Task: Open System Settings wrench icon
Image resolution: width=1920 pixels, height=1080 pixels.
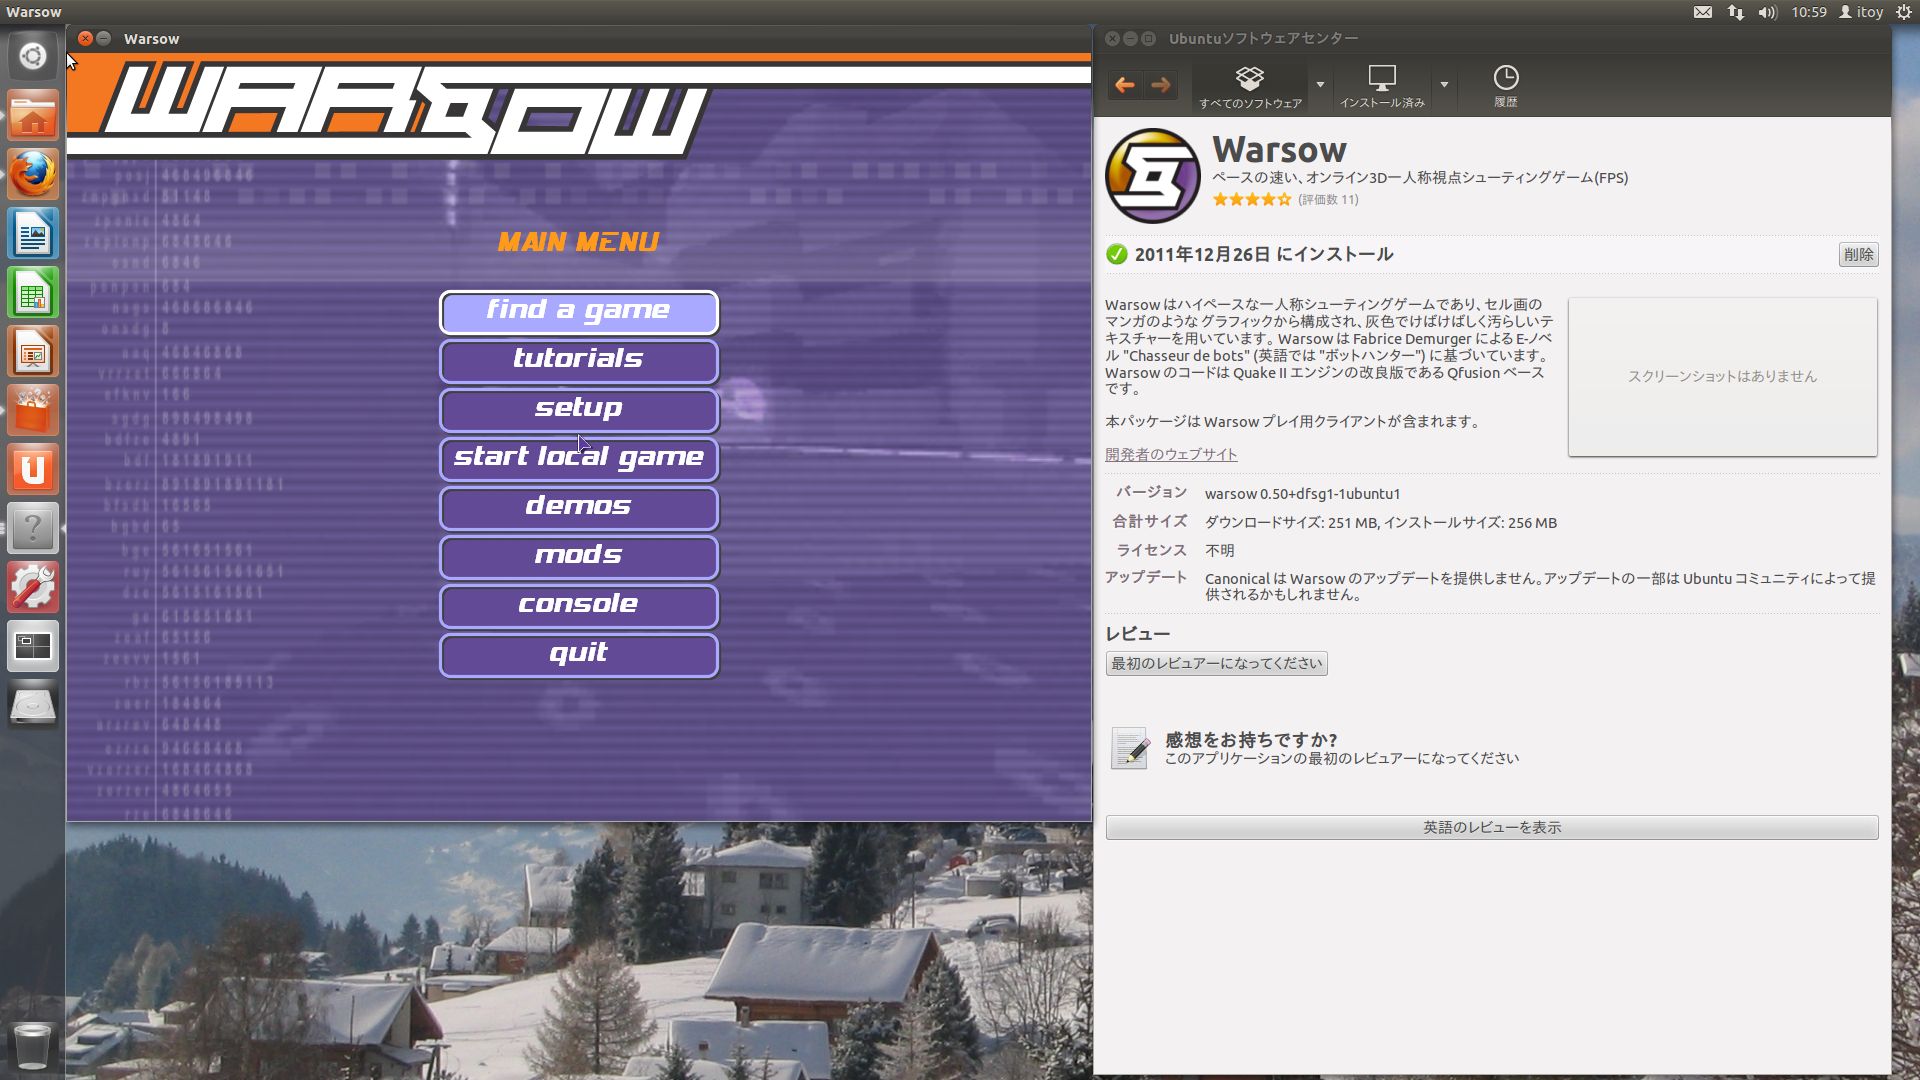Action: pos(32,588)
